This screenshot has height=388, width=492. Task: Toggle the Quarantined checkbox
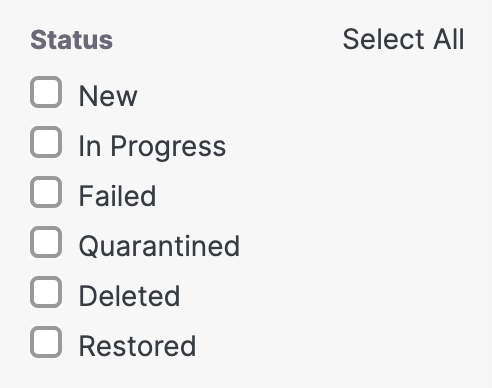coord(46,242)
